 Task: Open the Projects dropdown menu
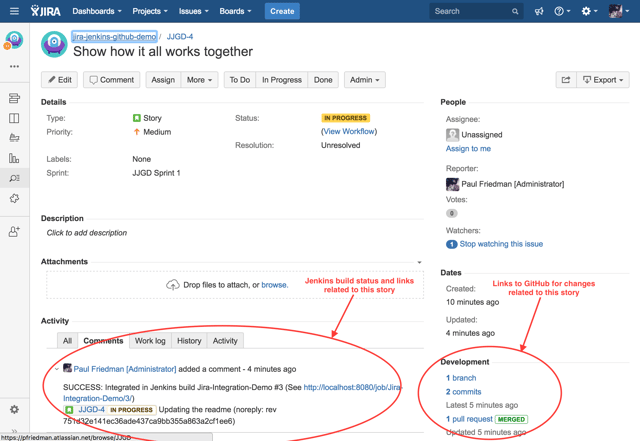[x=150, y=11]
